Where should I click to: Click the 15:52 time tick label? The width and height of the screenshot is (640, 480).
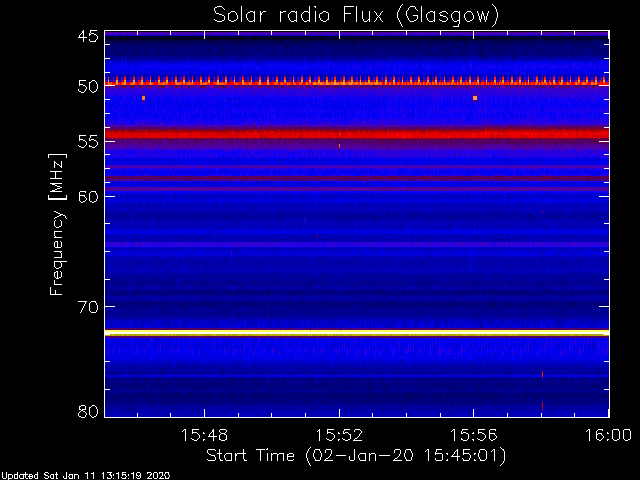coord(339,435)
